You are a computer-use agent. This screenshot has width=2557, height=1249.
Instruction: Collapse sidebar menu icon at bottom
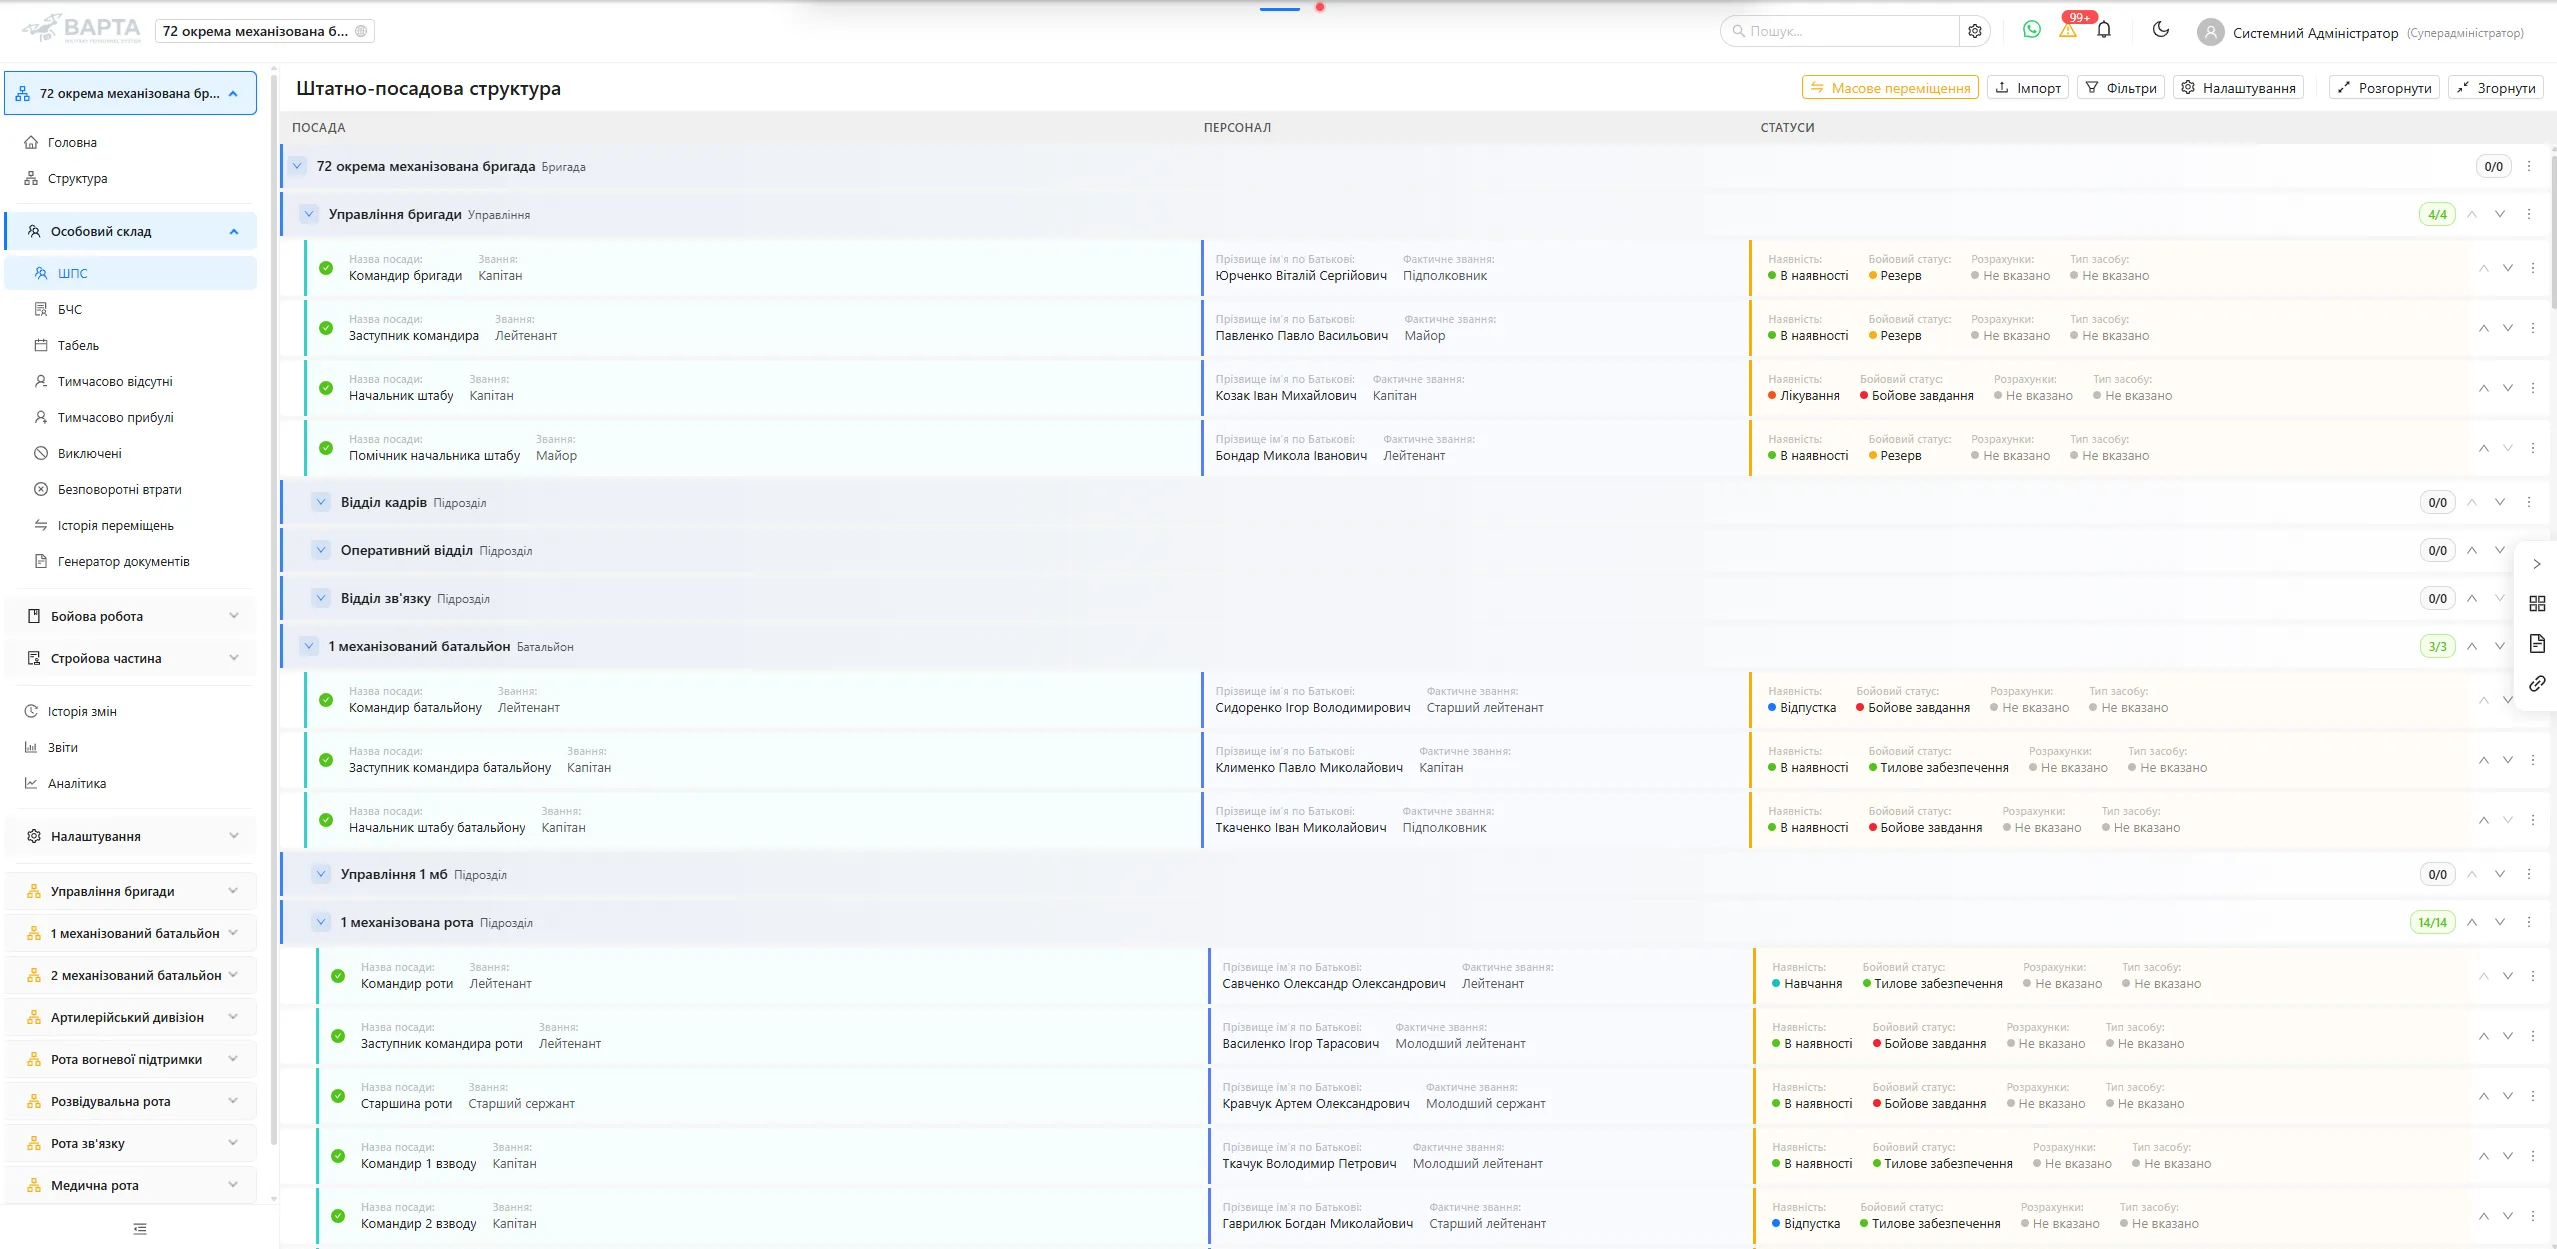(x=140, y=1229)
